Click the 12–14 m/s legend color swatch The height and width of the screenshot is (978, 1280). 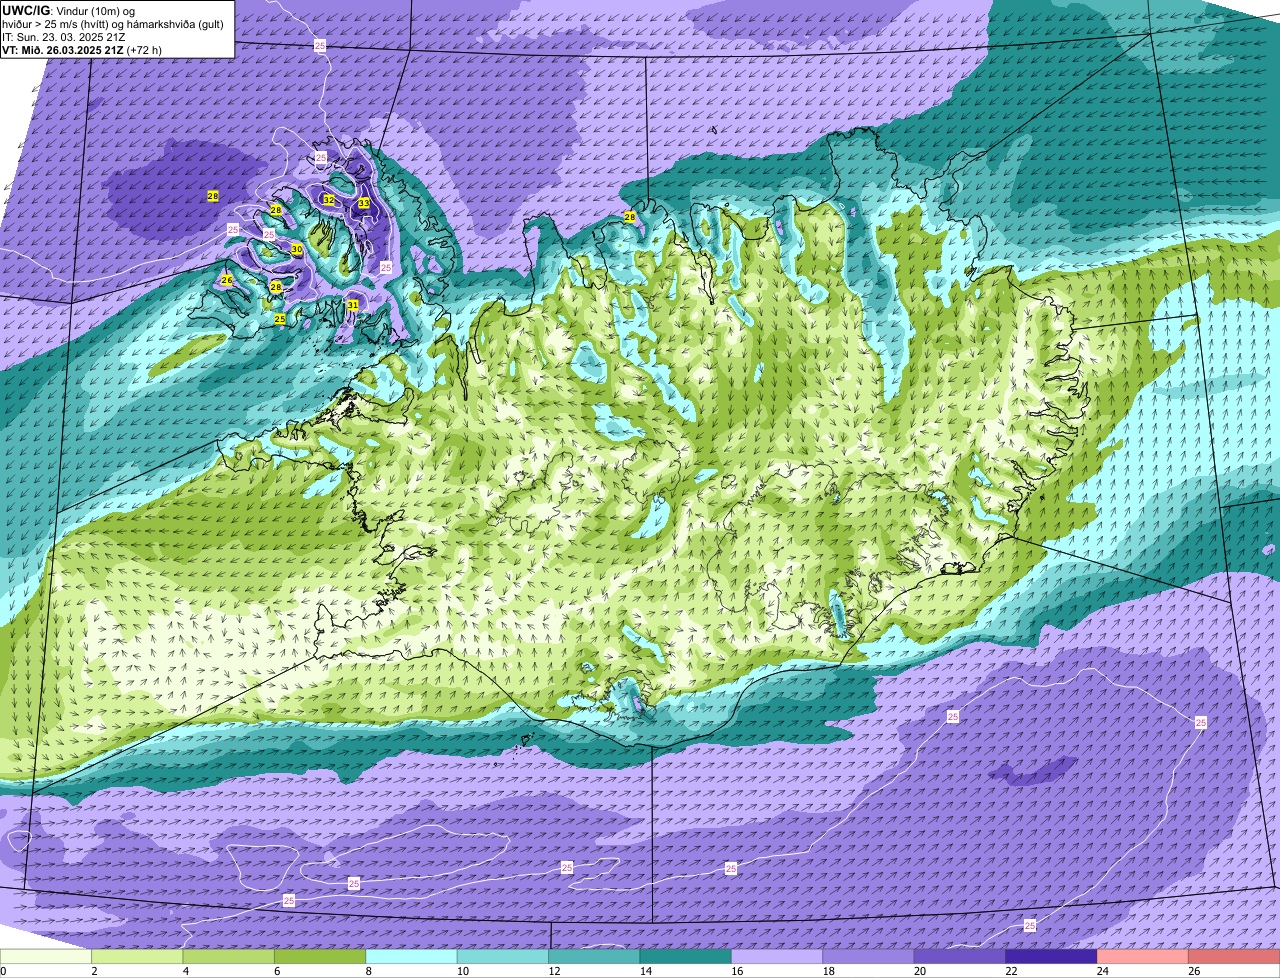[595, 957]
